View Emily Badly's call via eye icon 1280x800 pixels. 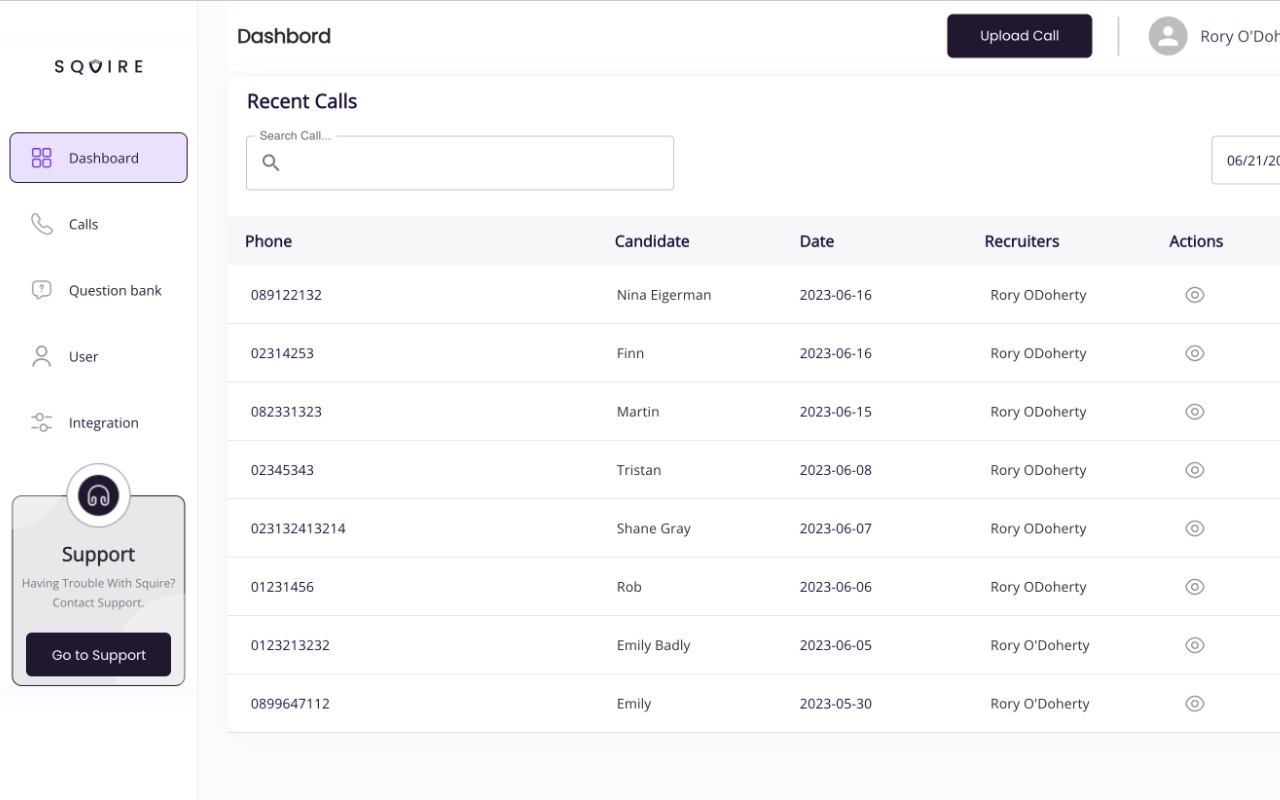(1194, 645)
